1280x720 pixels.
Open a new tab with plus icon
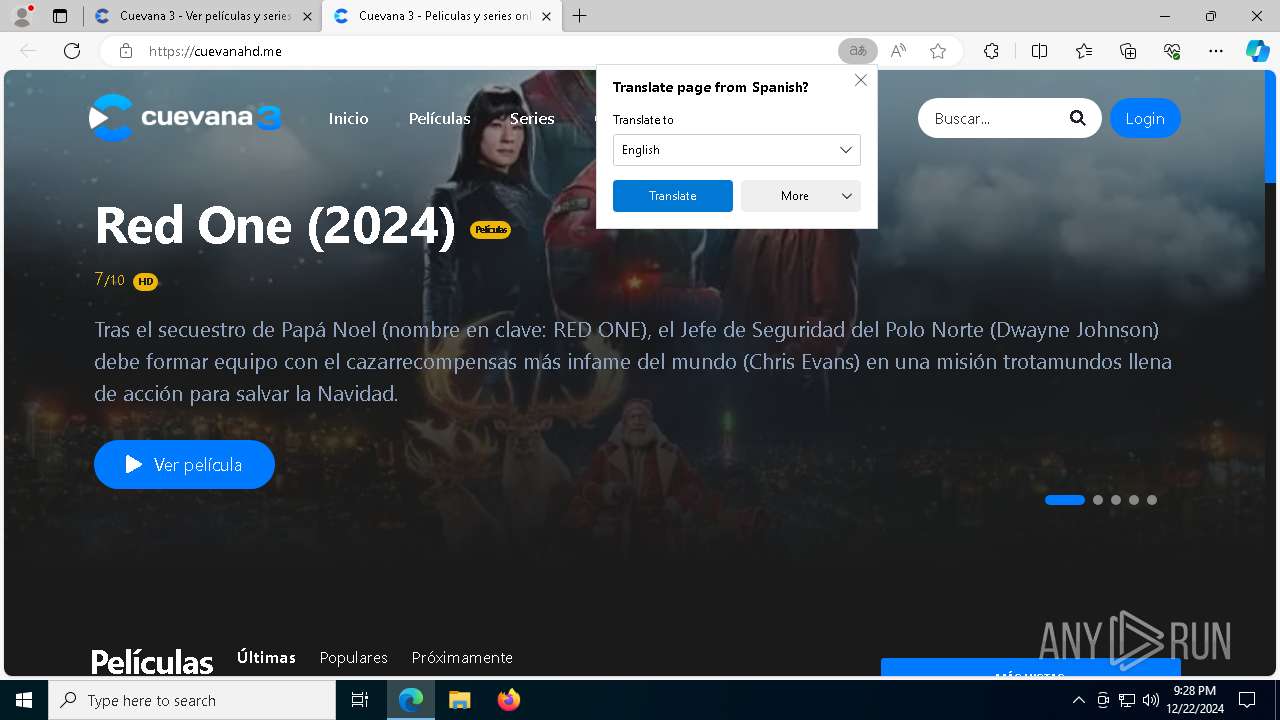coord(579,16)
